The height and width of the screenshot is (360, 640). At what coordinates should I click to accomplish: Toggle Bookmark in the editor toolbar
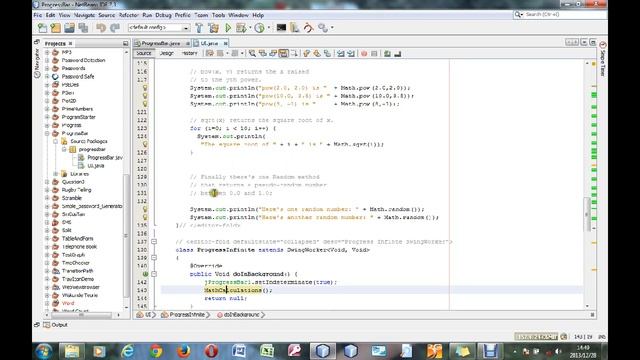(327, 53)
